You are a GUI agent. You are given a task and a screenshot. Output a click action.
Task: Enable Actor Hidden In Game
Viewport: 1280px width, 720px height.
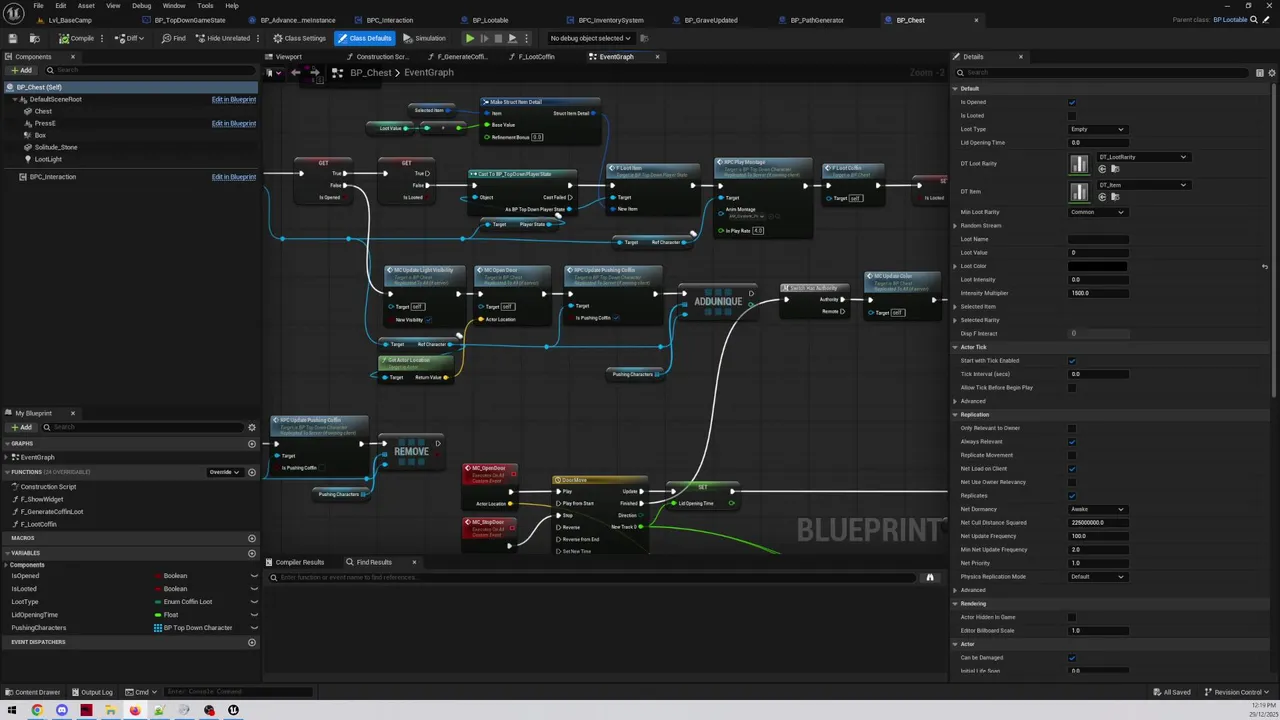tap(1072, 617)
